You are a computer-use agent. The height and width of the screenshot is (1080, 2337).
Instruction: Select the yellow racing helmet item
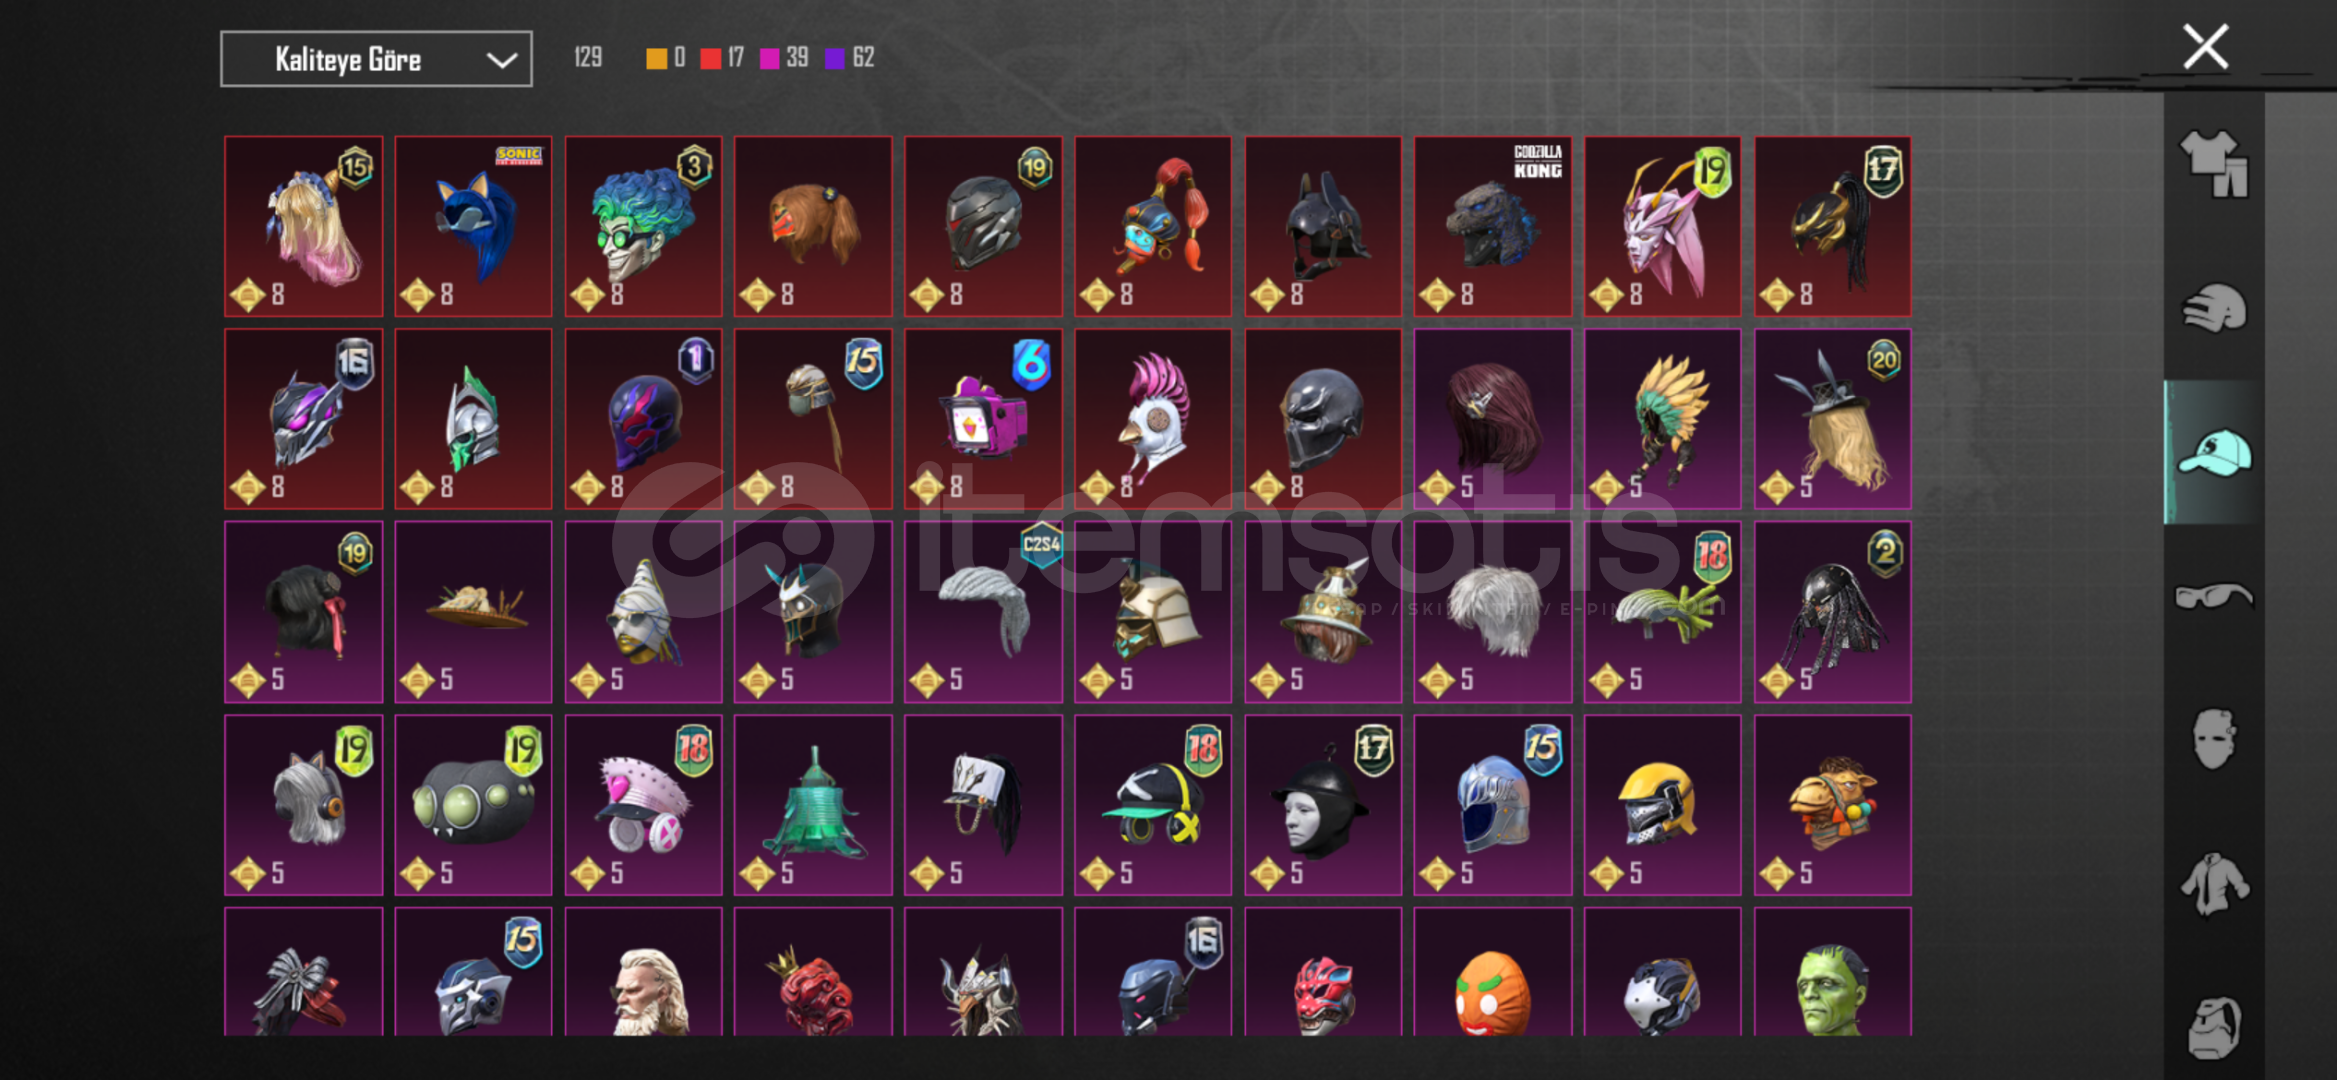coord(1662,804)
